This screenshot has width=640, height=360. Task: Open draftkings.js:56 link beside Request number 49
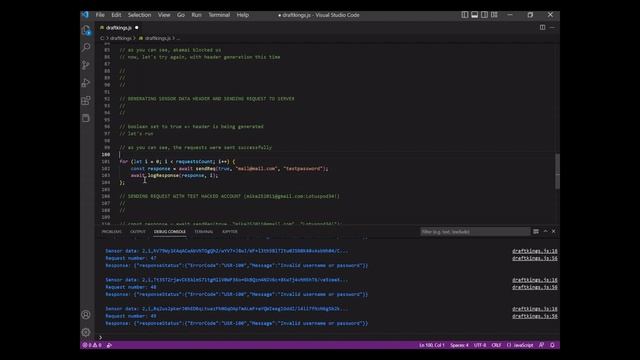(535, 316)
